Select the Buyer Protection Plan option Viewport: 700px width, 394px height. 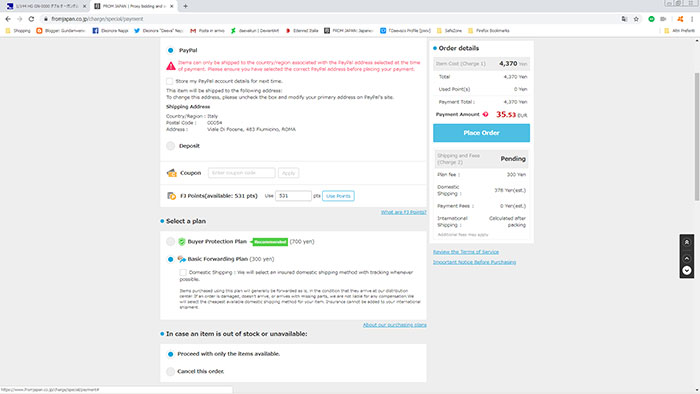click(x=171, y=241)
